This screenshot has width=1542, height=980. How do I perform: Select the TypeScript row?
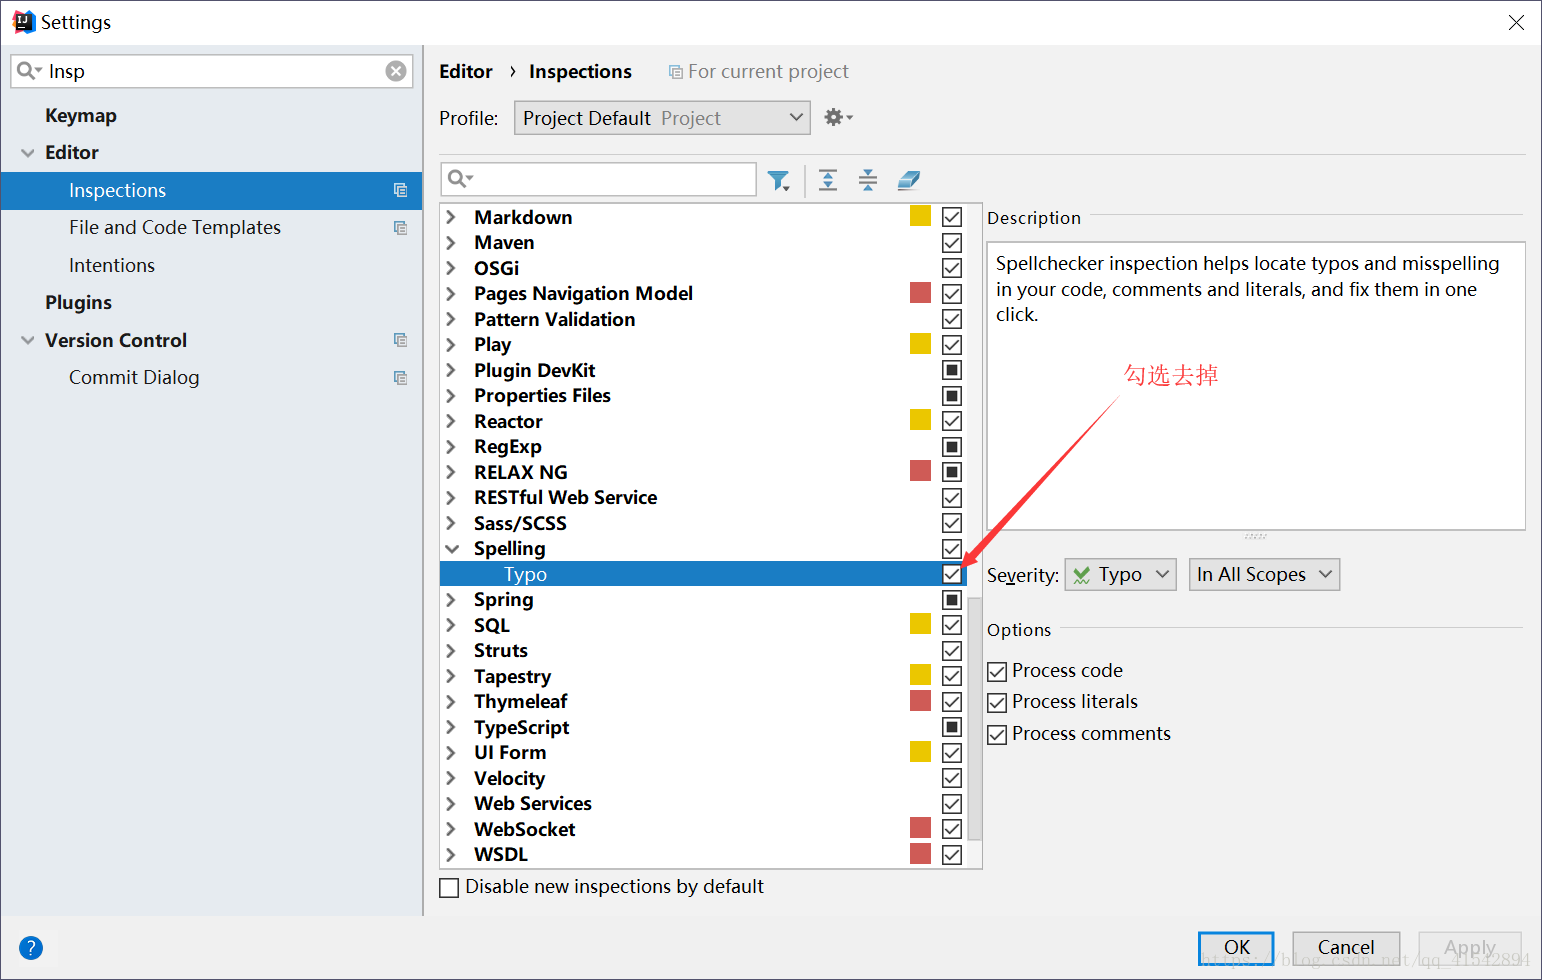tap(703, 727)
